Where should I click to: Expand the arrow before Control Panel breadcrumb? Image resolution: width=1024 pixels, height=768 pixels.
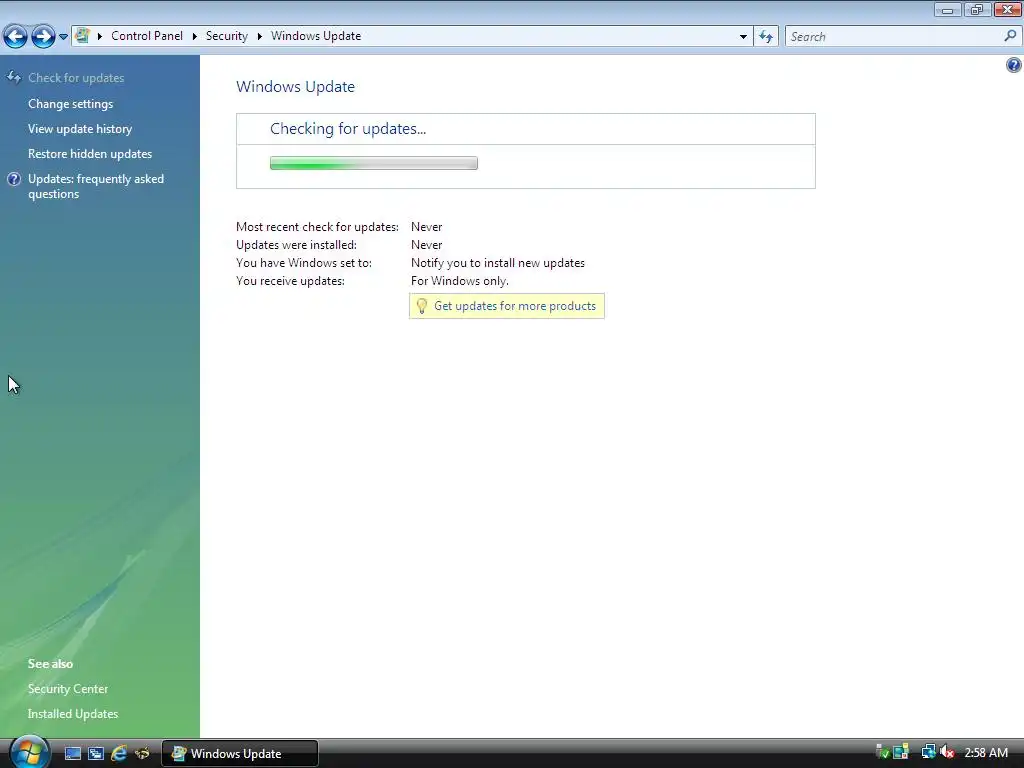(x=100, y=36)
